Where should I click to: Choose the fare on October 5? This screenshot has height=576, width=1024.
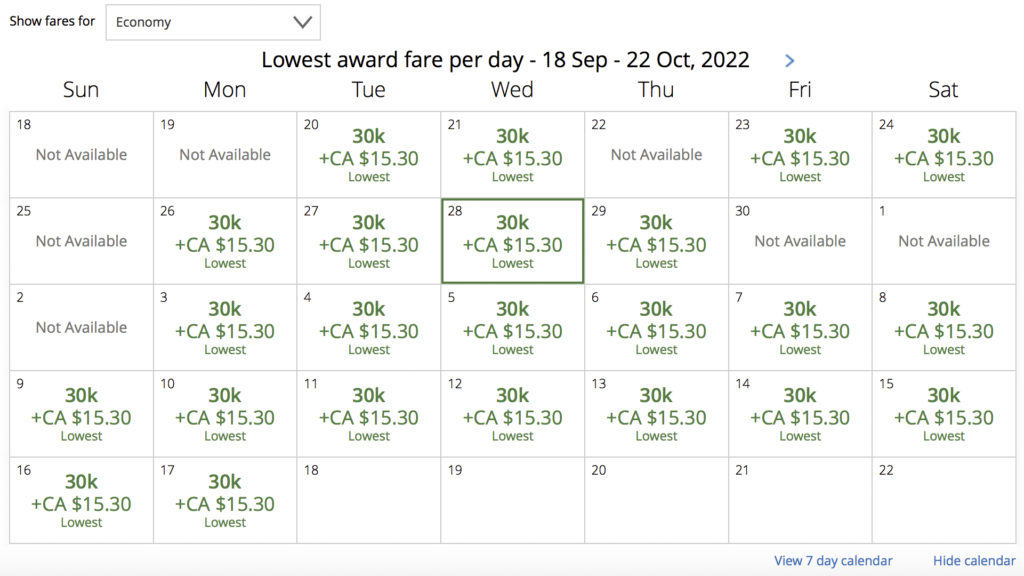[x=513, y=327]
